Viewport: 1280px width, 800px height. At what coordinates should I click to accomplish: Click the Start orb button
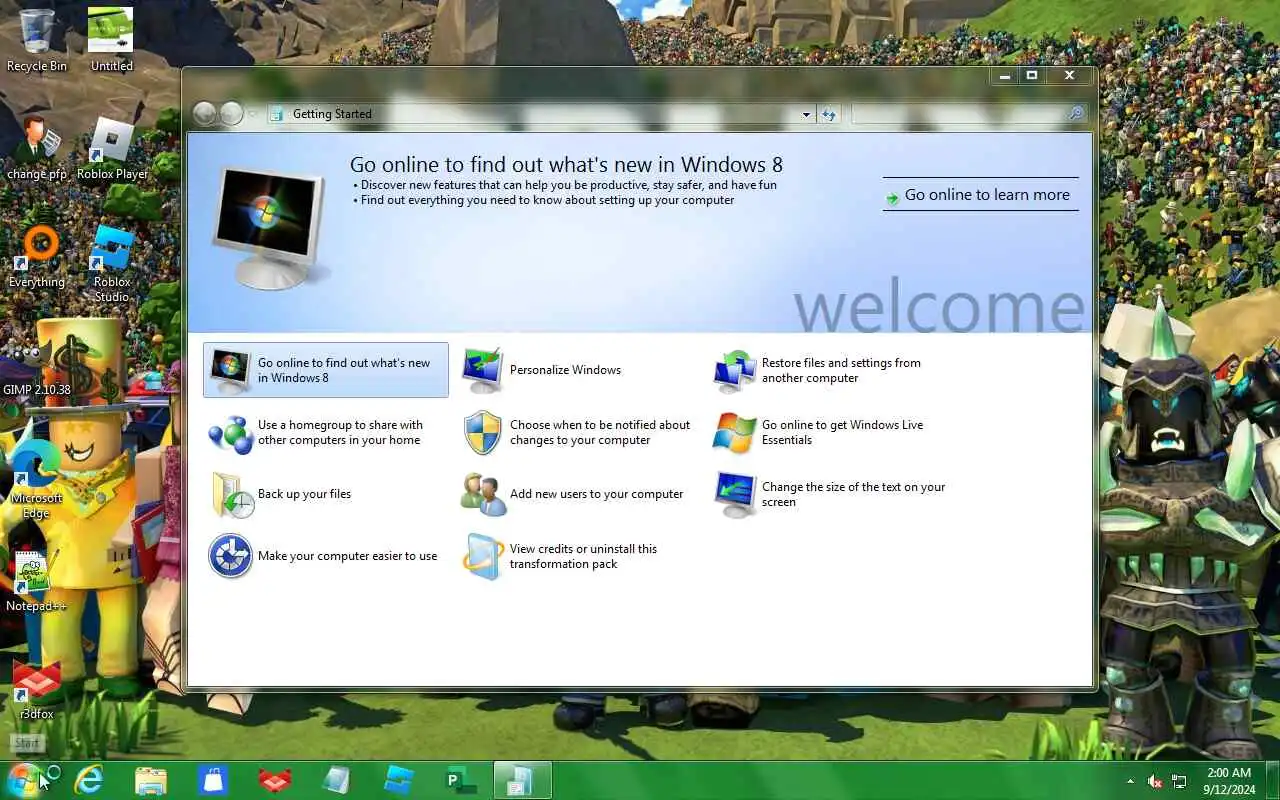pos(24,780)
